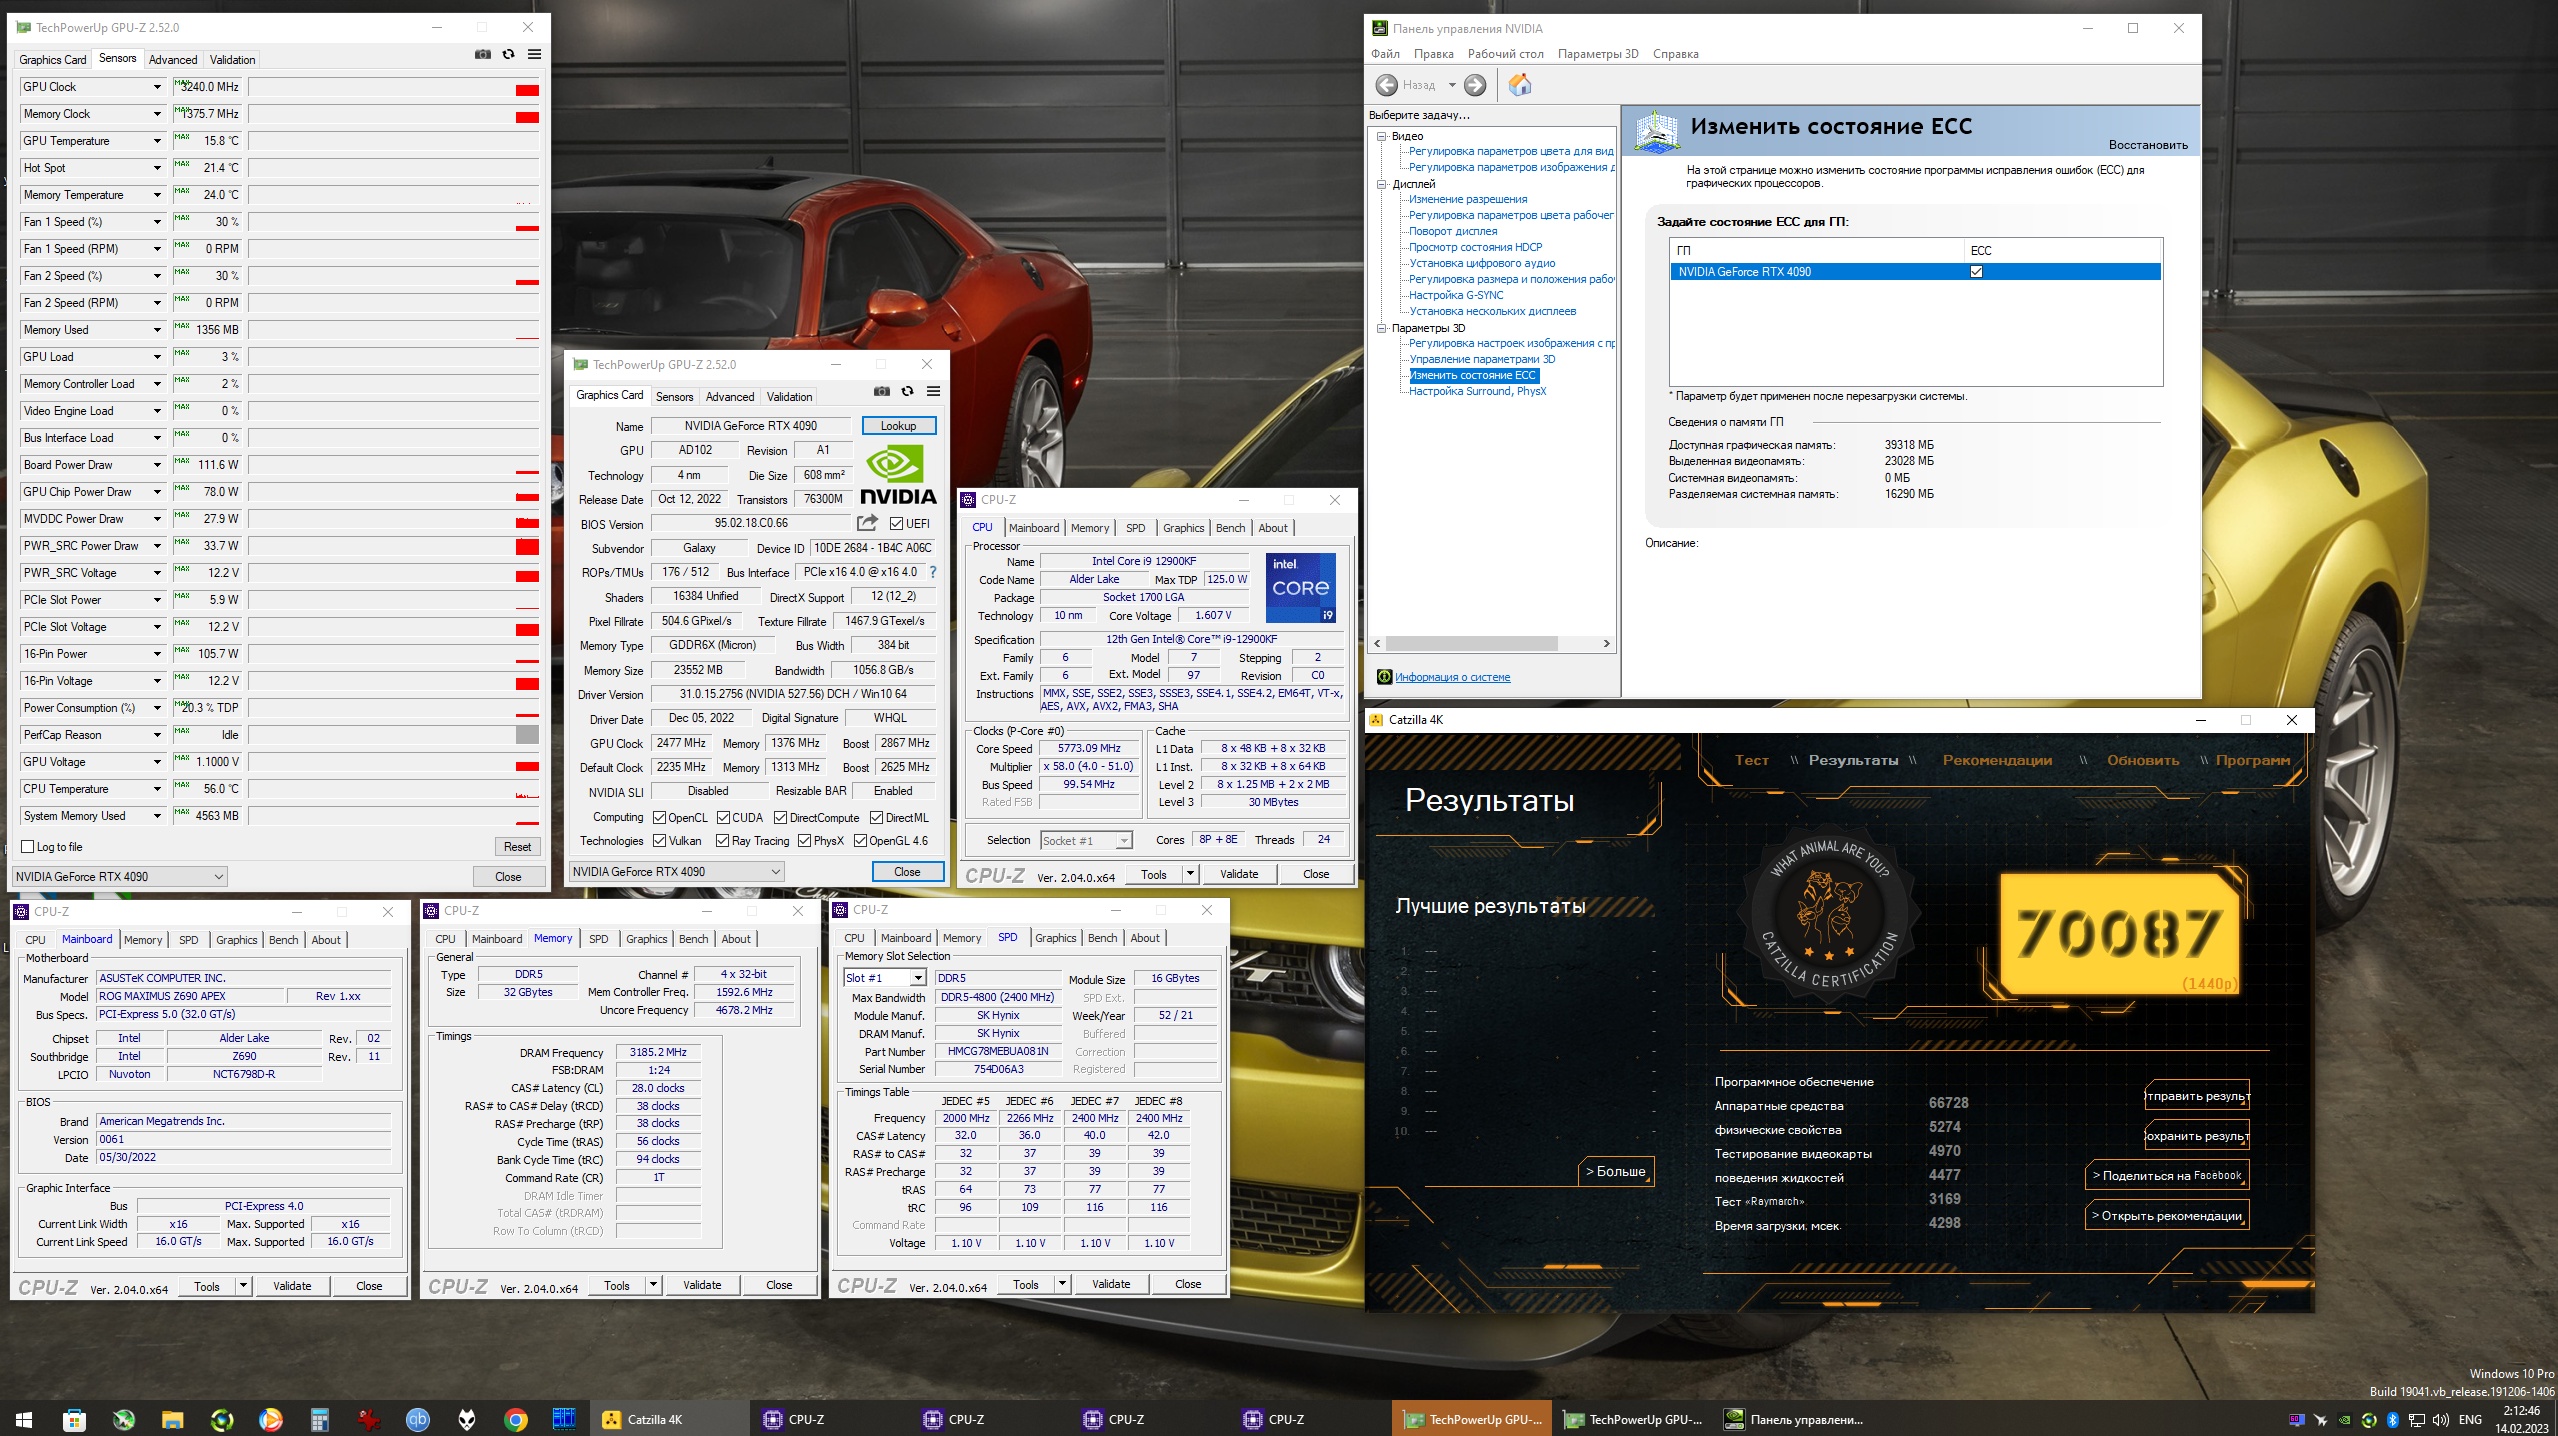Open Calculator from taskbar
The width and height of the screenshot is (2558, 1436).
tap(320, 1419)
